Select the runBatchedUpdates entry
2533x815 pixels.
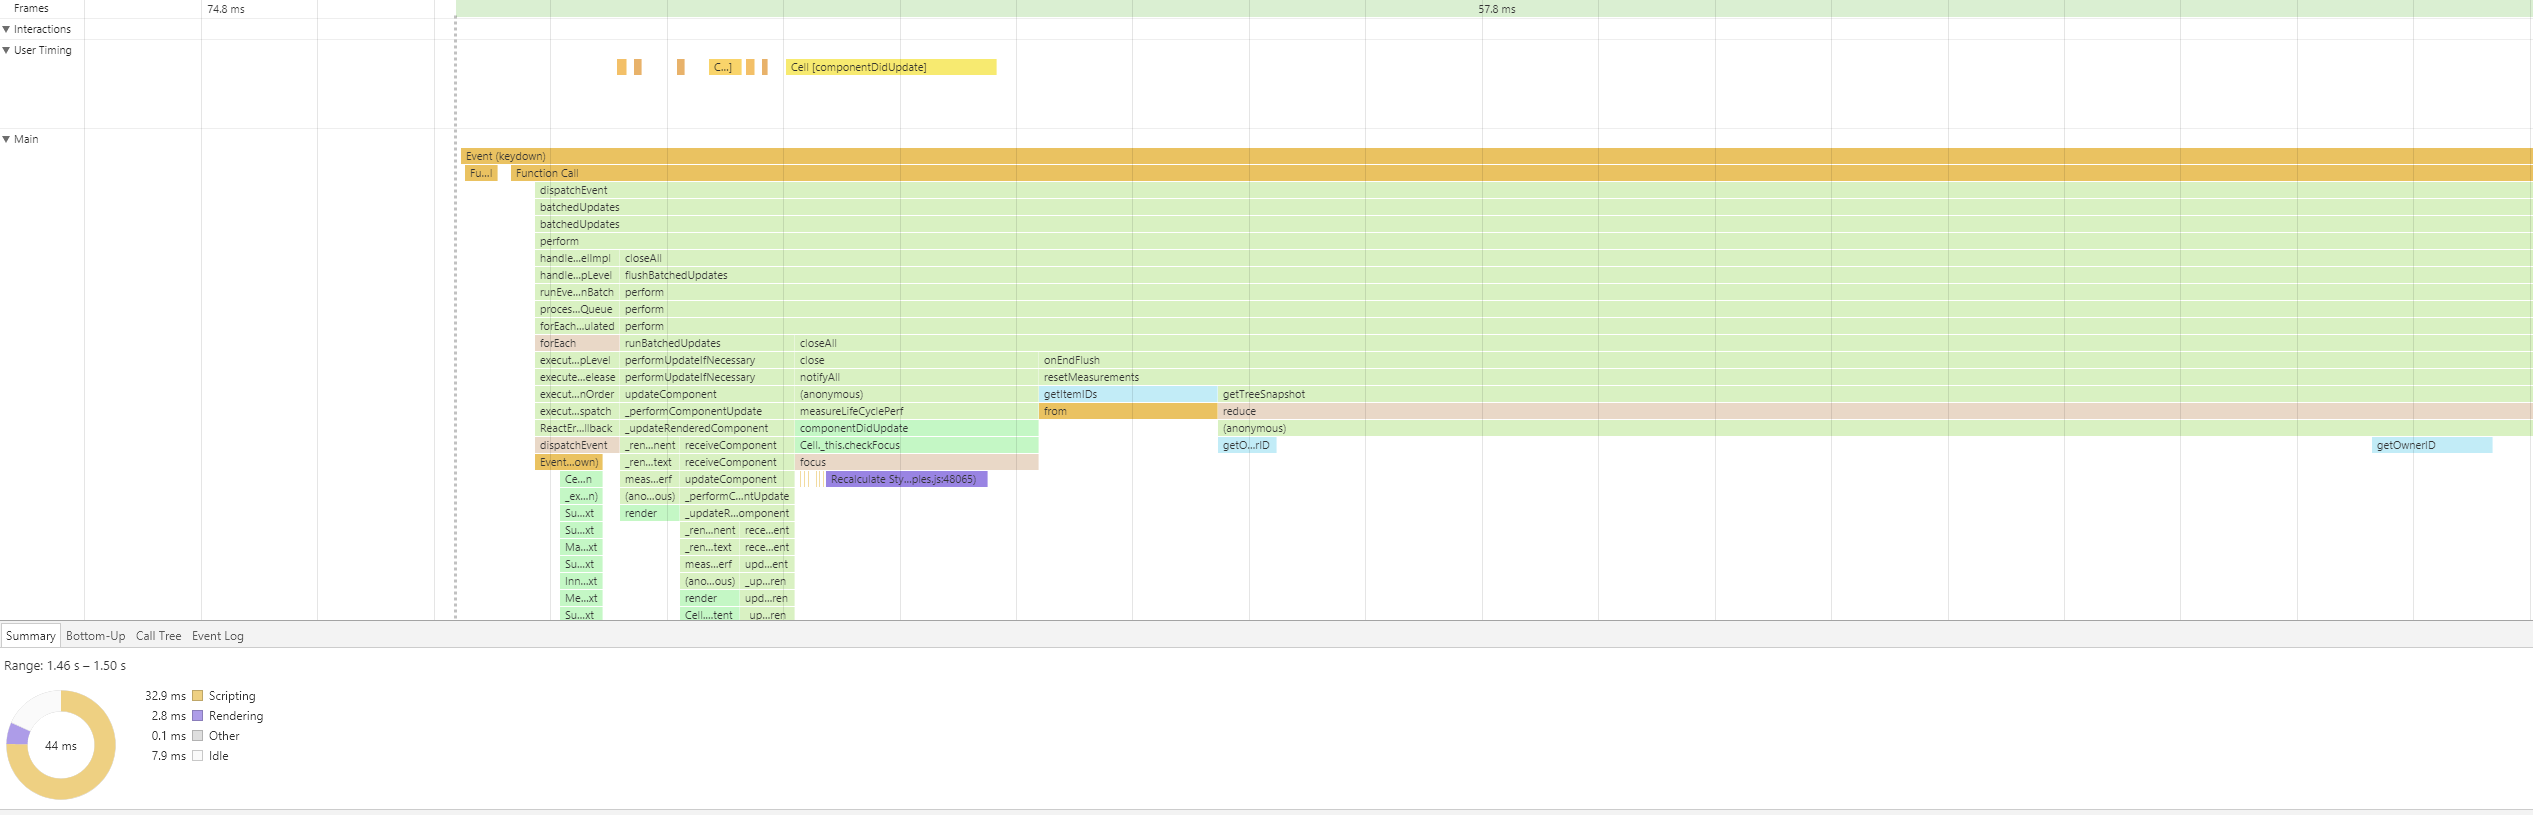[707, 343]
